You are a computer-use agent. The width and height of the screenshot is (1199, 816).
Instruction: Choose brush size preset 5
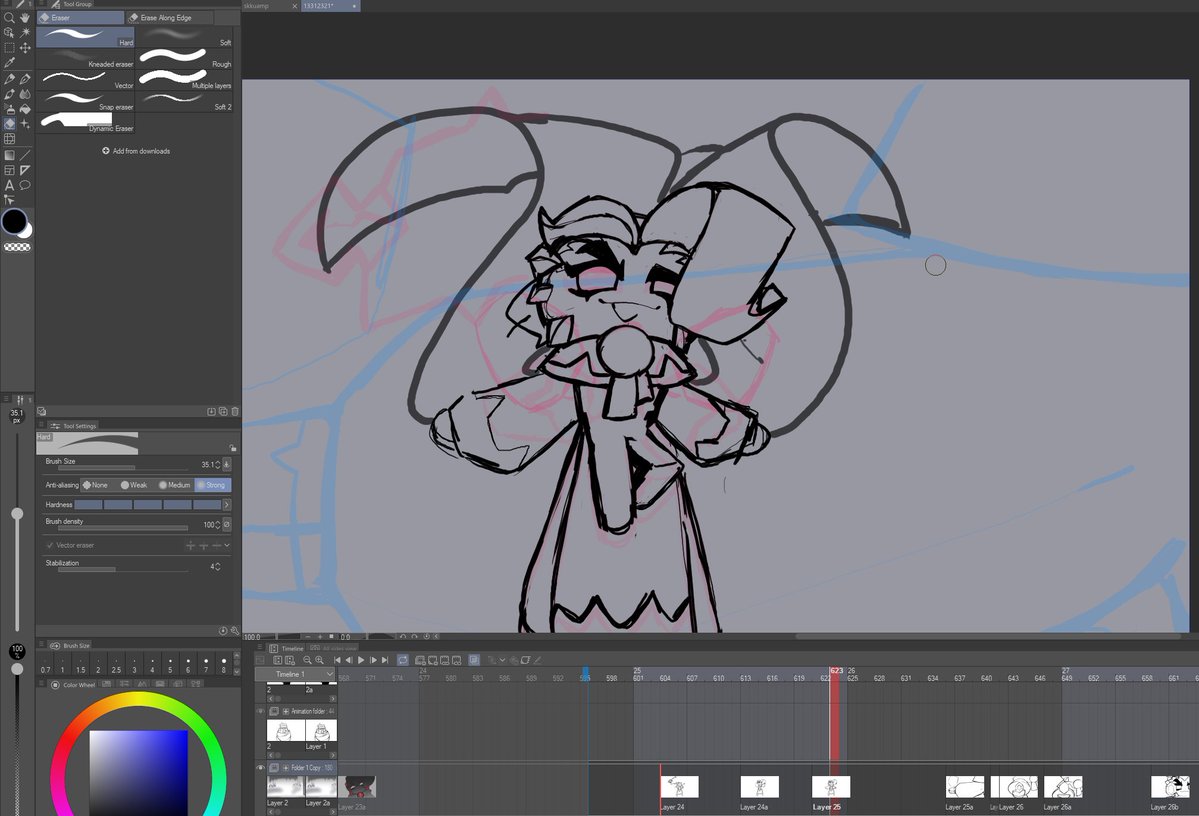click(170, 665)
